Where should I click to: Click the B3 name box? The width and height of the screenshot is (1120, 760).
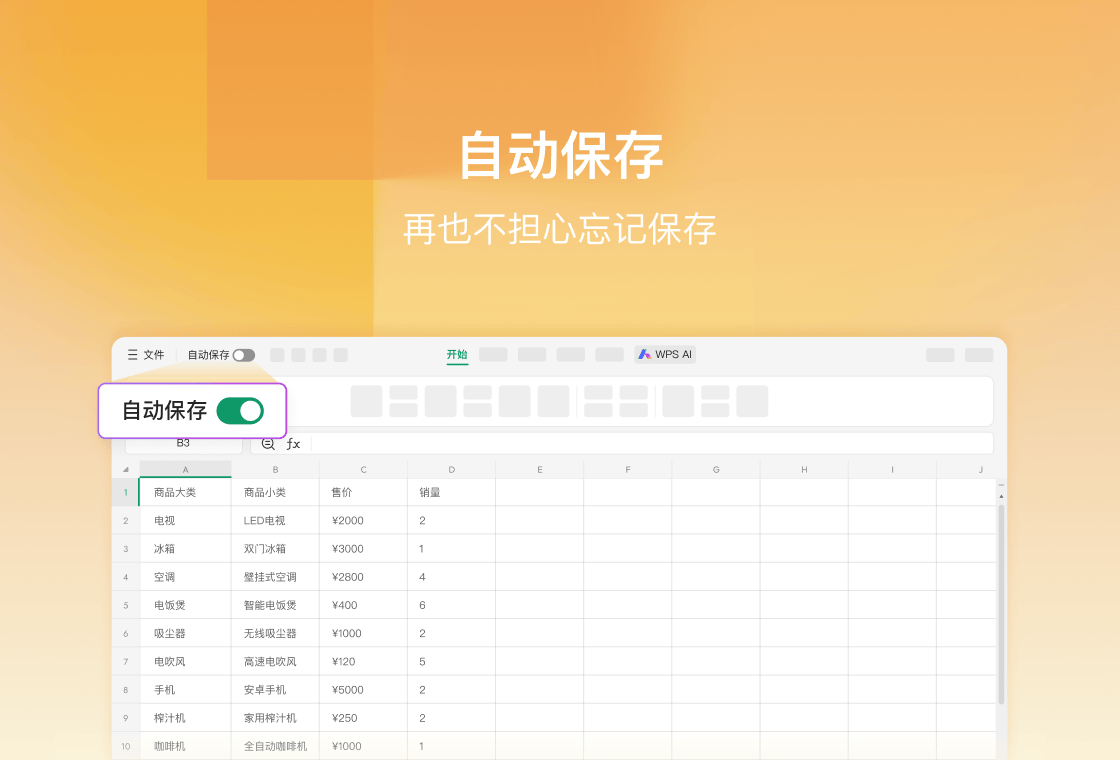coord(183,443)
